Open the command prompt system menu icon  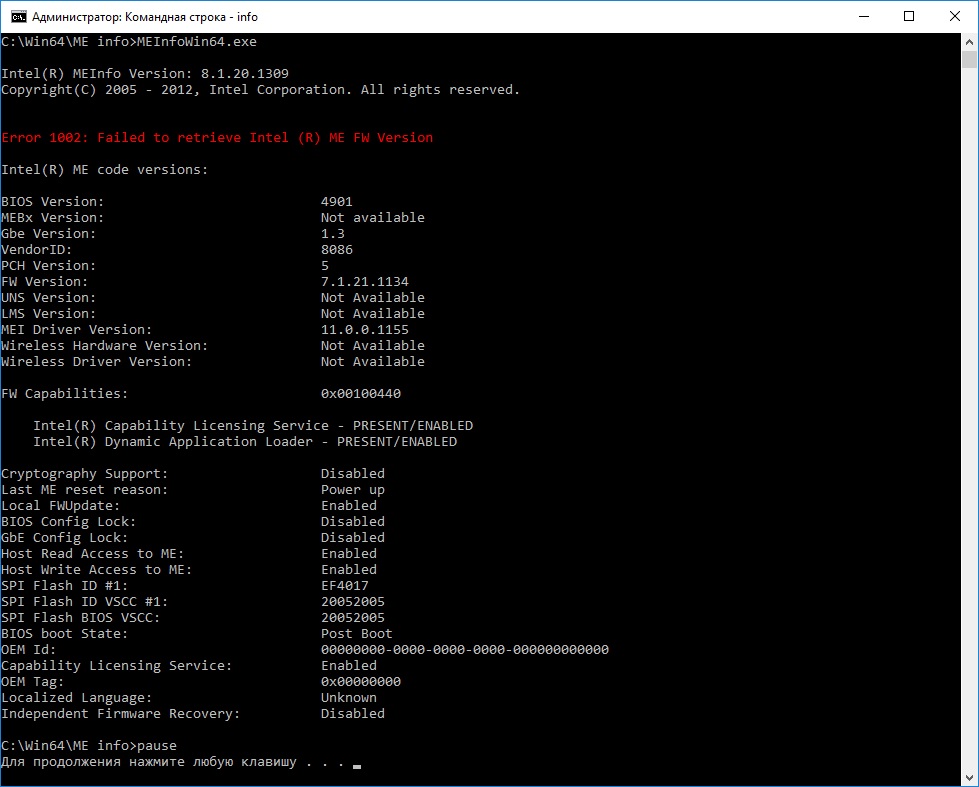click(19, 17)
